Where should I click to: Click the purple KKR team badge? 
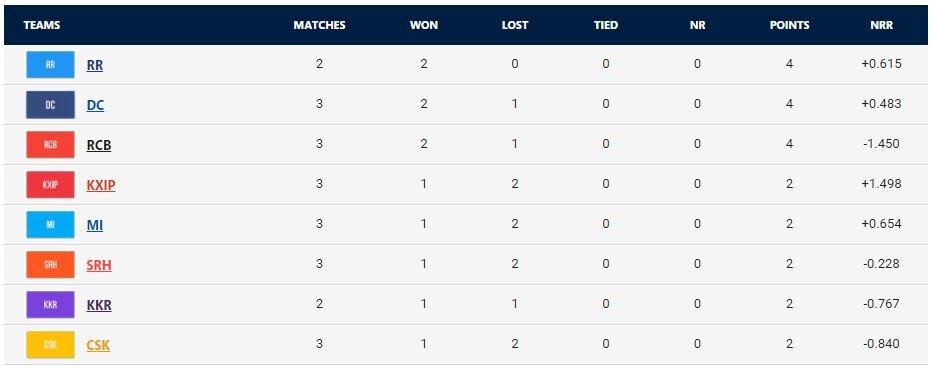click(50, 304)
